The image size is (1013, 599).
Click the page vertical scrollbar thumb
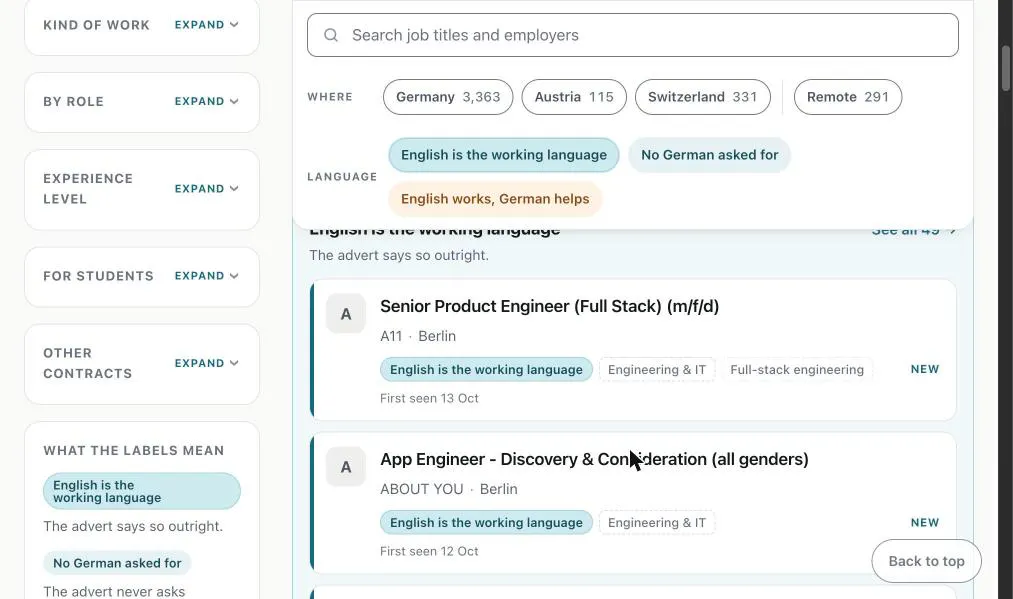click(1005, 68)
